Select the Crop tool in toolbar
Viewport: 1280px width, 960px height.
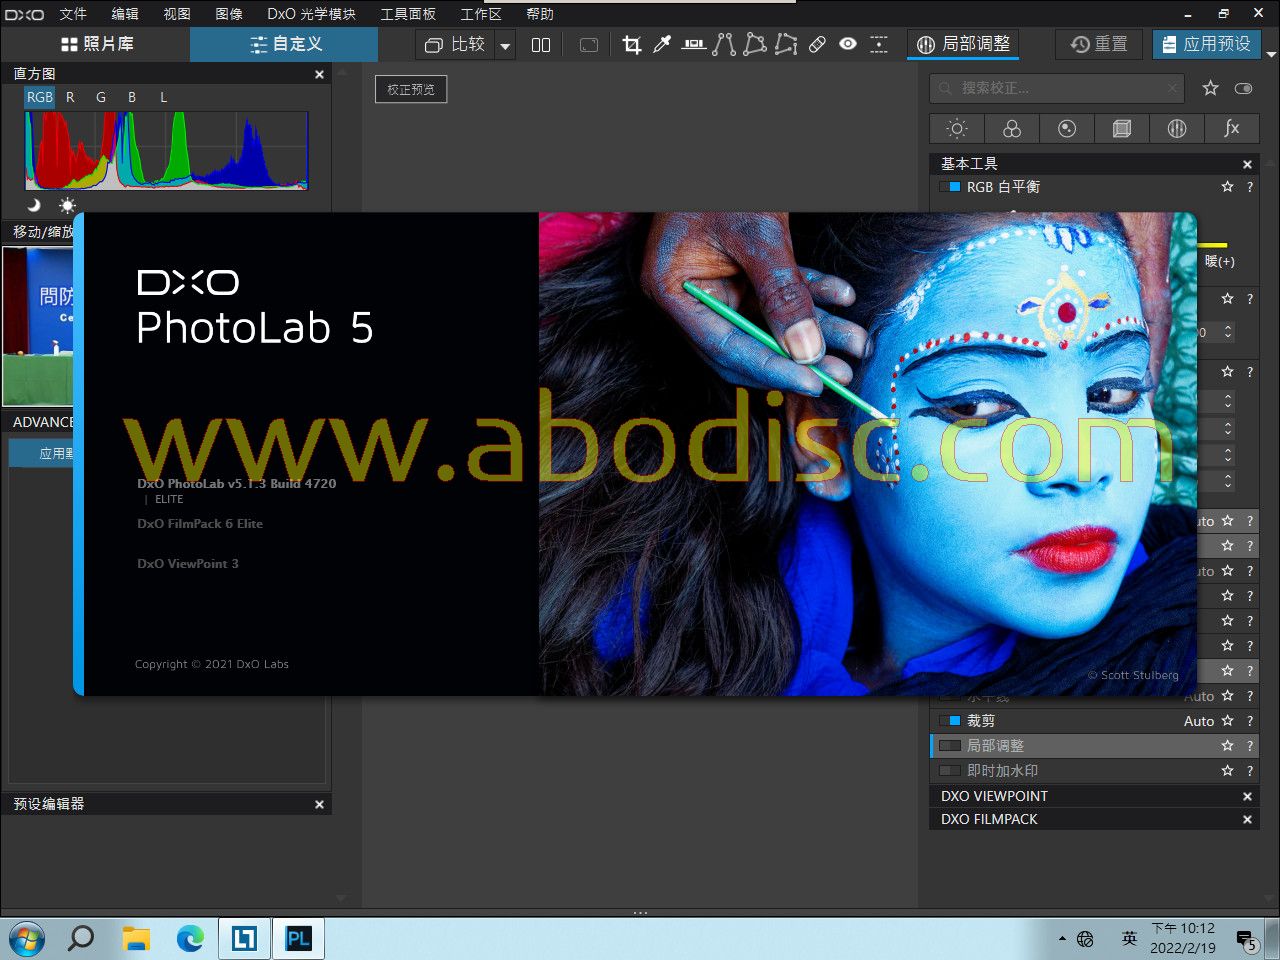point(631,44)
